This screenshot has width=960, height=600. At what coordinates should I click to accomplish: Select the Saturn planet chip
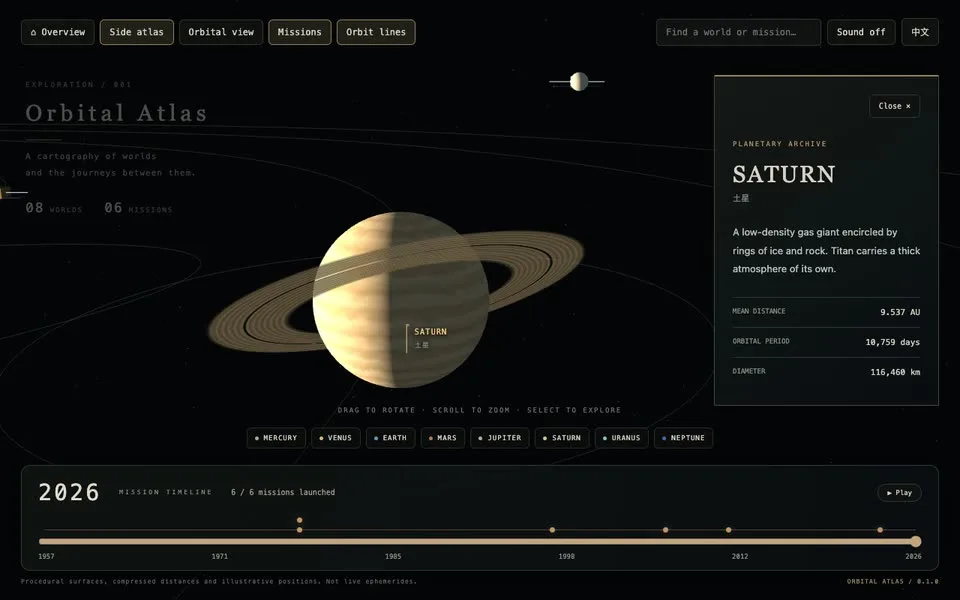pyautogui.click(x=562, y=438)
